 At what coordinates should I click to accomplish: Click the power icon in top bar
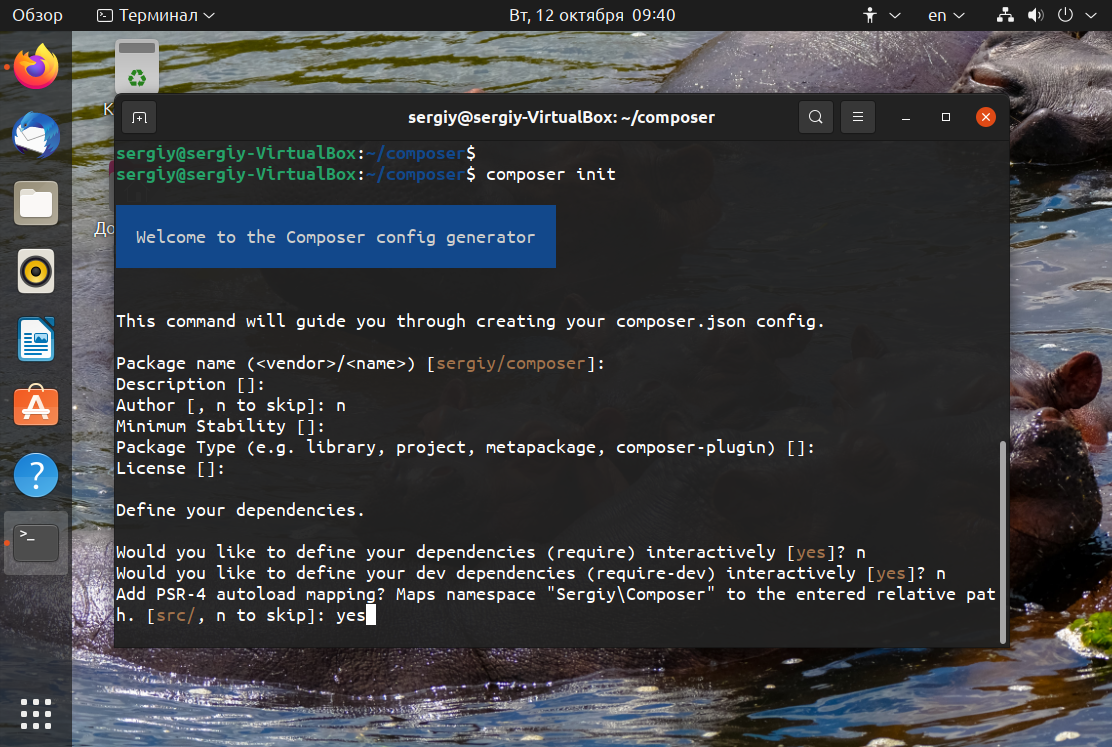1065,15
